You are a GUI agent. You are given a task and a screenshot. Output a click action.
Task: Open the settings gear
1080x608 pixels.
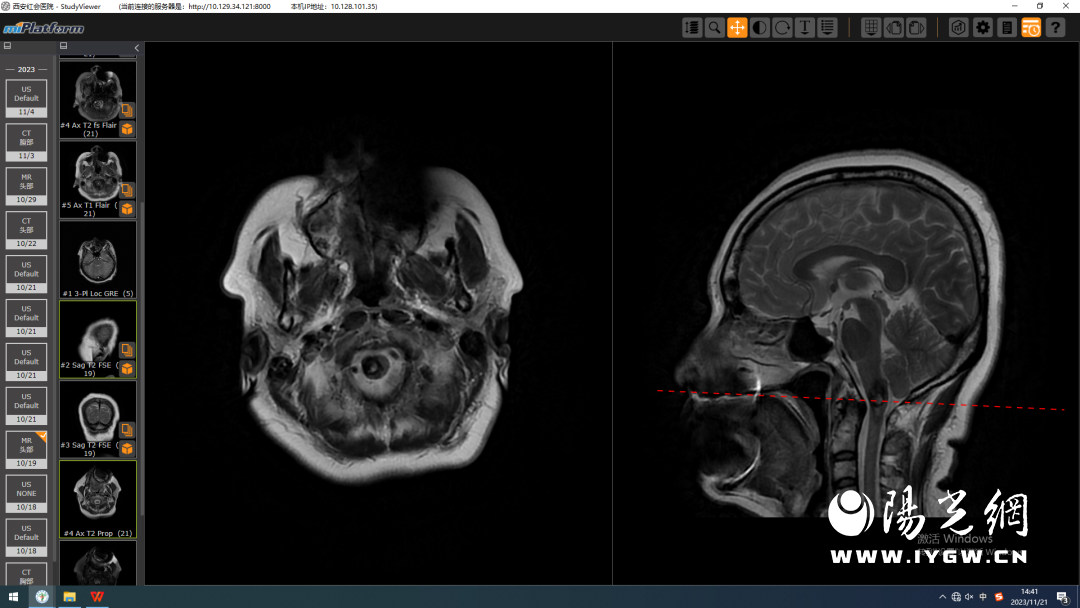[x=983, y=28]
